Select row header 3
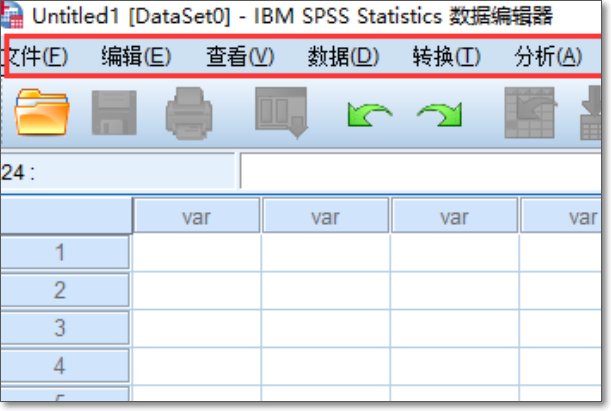This screenshot has height=411, width=611. (65, 328)
